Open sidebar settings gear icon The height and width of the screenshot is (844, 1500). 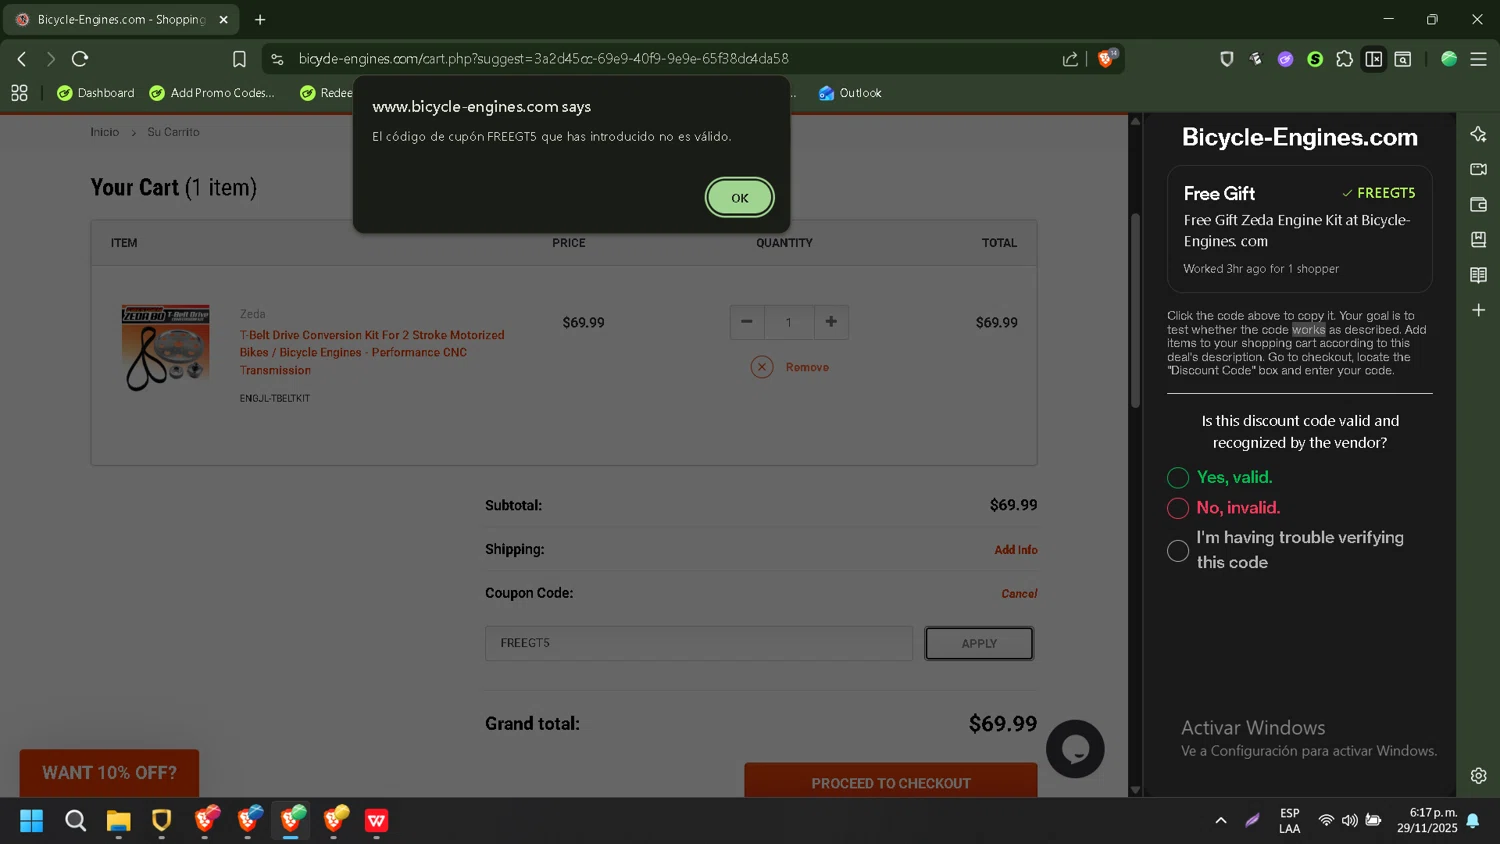point(1478,775)
